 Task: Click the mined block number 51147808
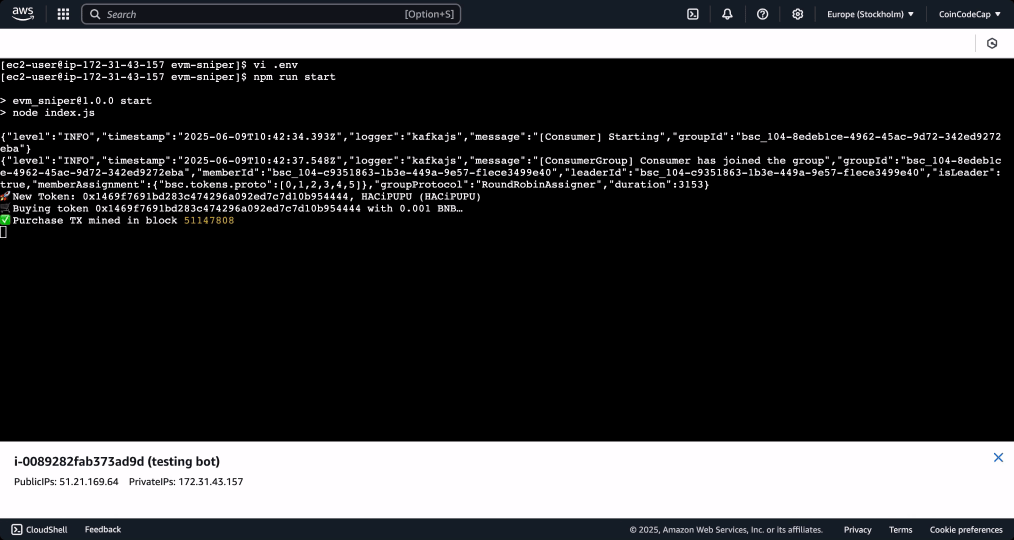point(209,220)
